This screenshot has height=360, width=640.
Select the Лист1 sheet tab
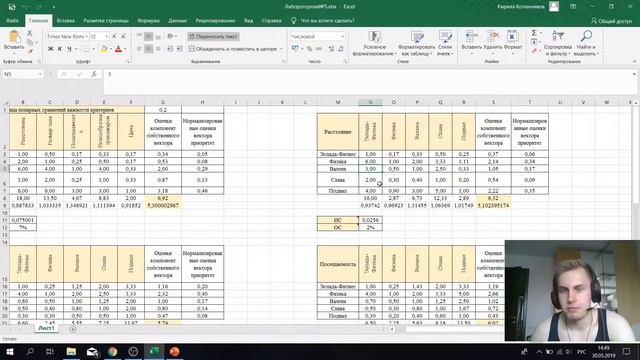(46, 328)
